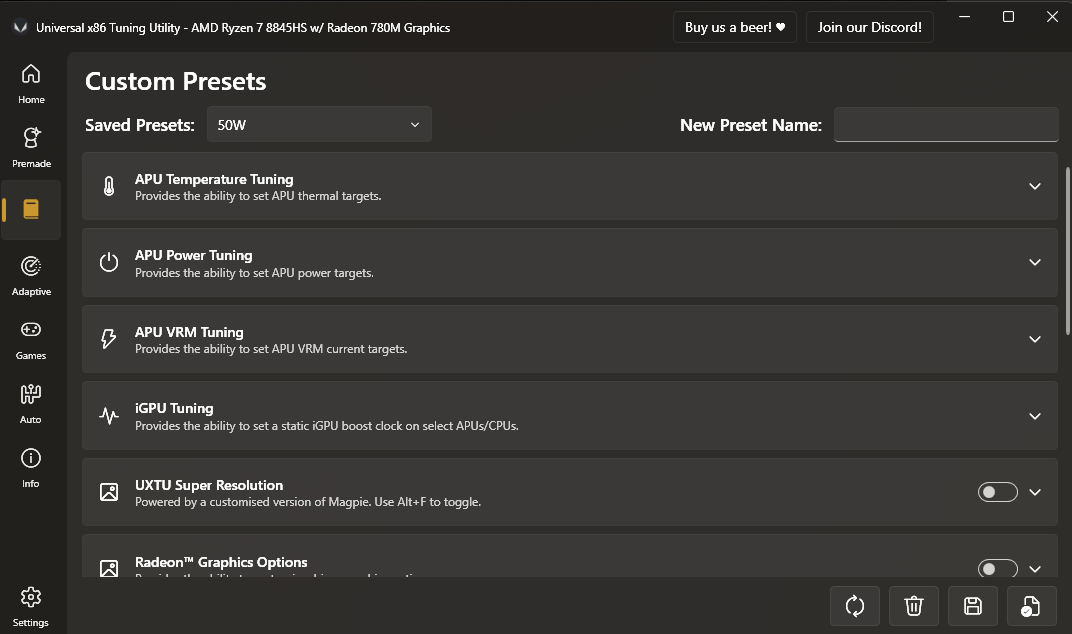Click the UXTU Super Resolution image icon
The height and width of the screenshot is (634, 1072).
[109, 492]
